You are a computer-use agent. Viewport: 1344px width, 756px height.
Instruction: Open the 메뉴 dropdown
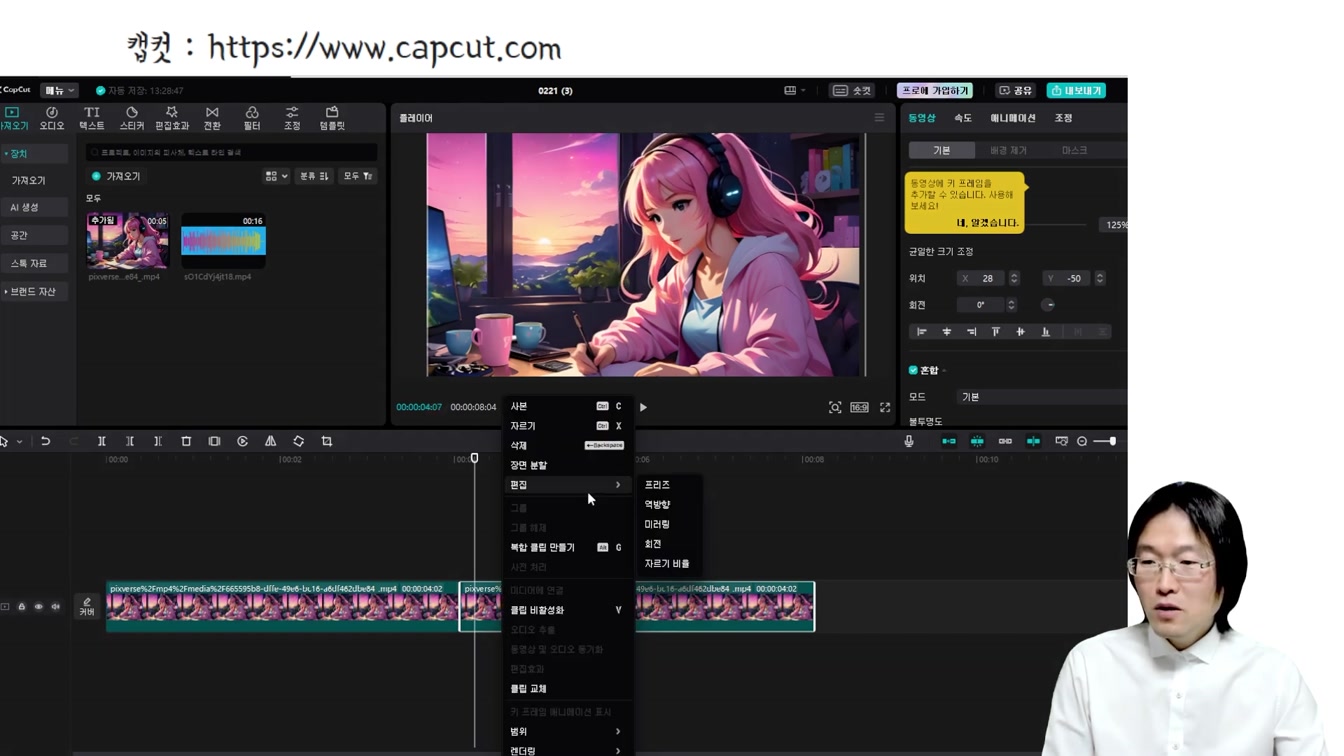[x=59, y=90]
